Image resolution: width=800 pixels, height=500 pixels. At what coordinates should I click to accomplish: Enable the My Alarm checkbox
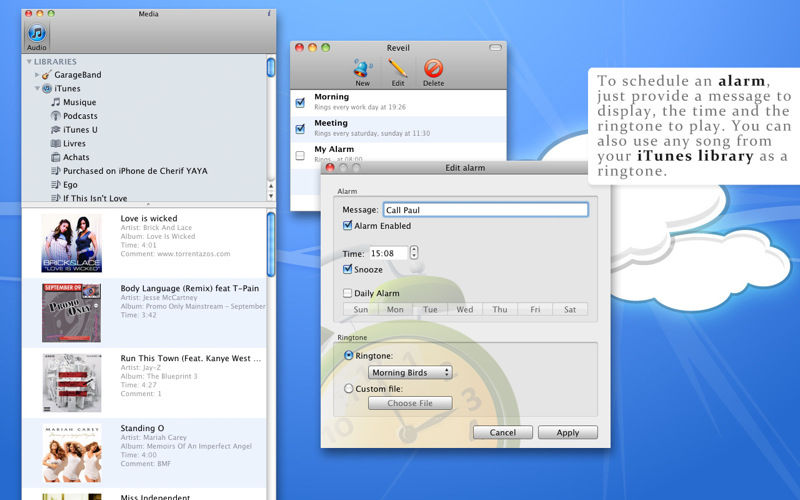300,155
